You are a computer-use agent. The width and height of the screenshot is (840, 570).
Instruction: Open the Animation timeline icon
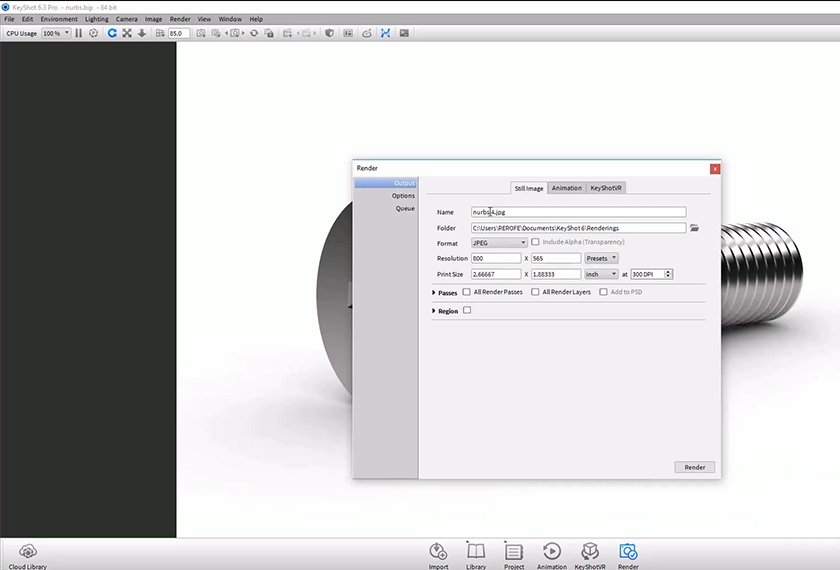(x=551, y=551)
